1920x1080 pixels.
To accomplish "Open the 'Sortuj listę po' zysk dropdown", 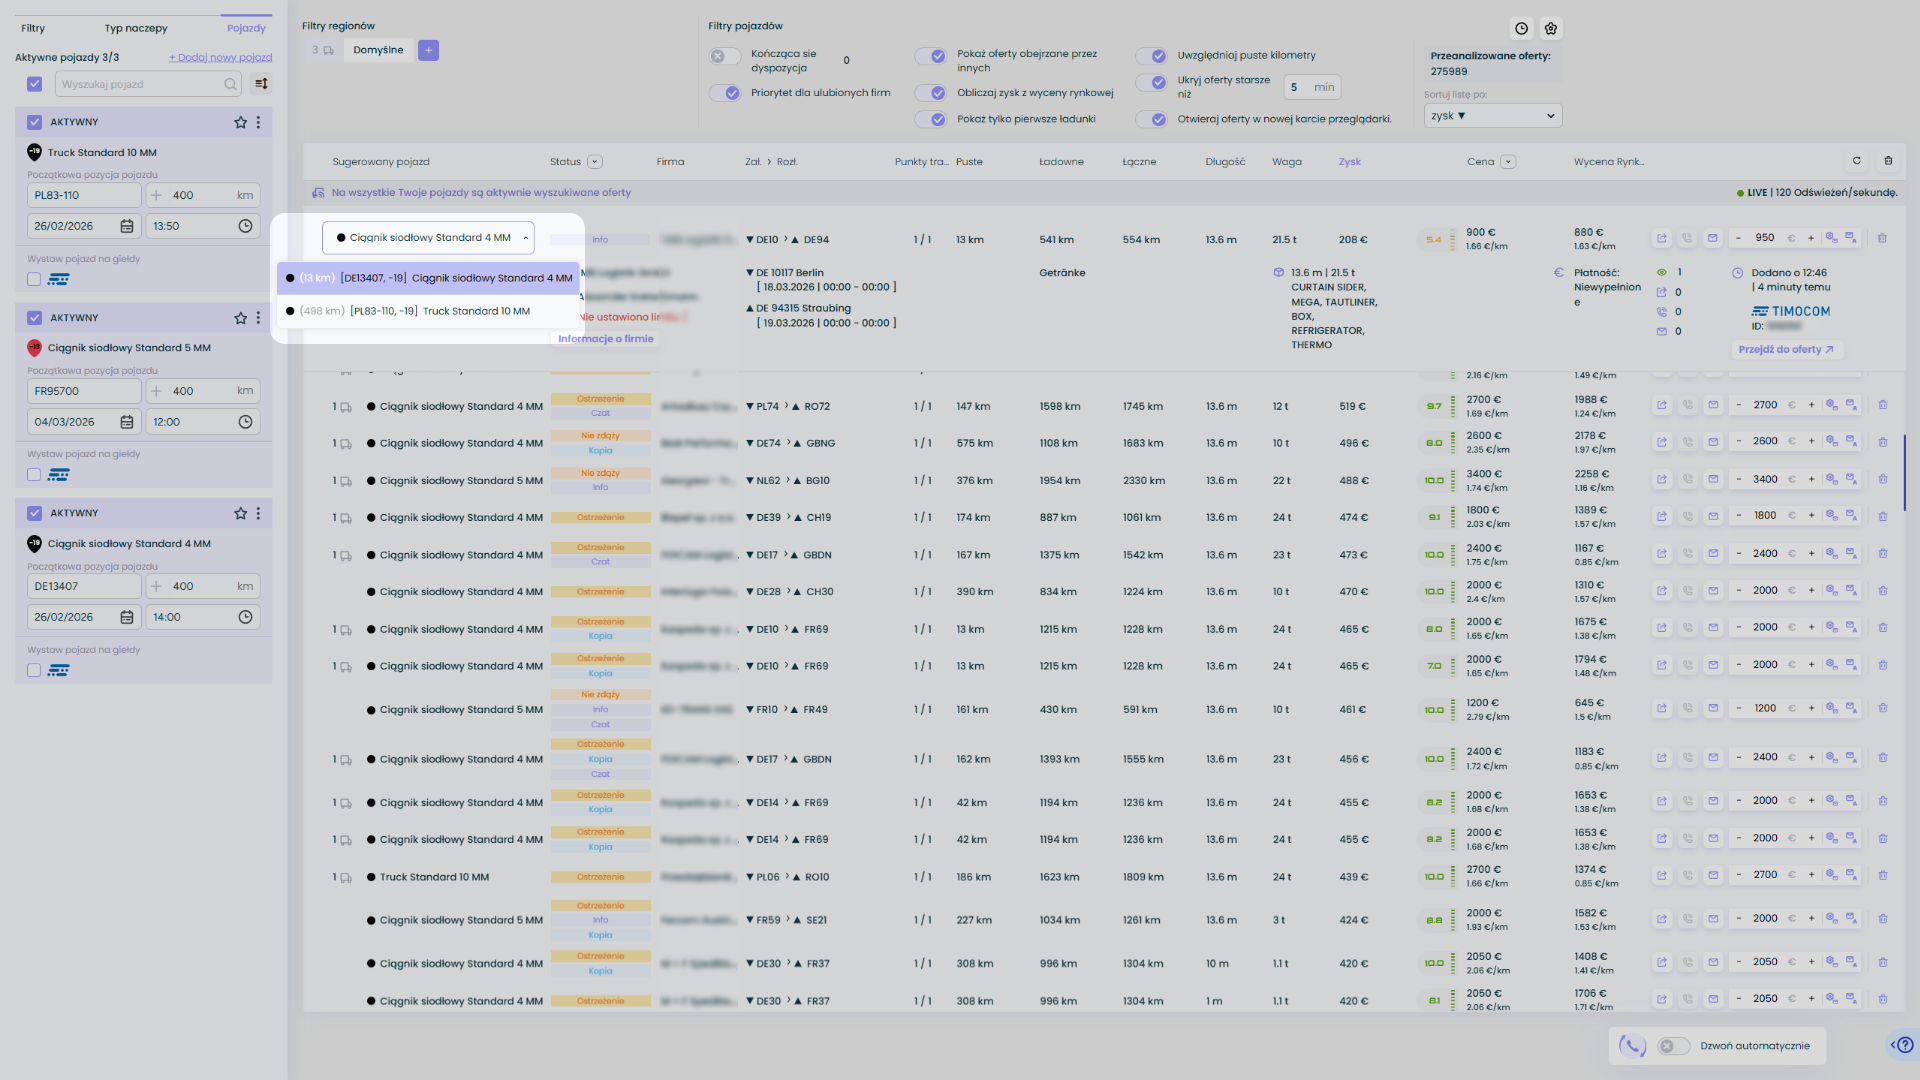I will (x=1492, y=116).
